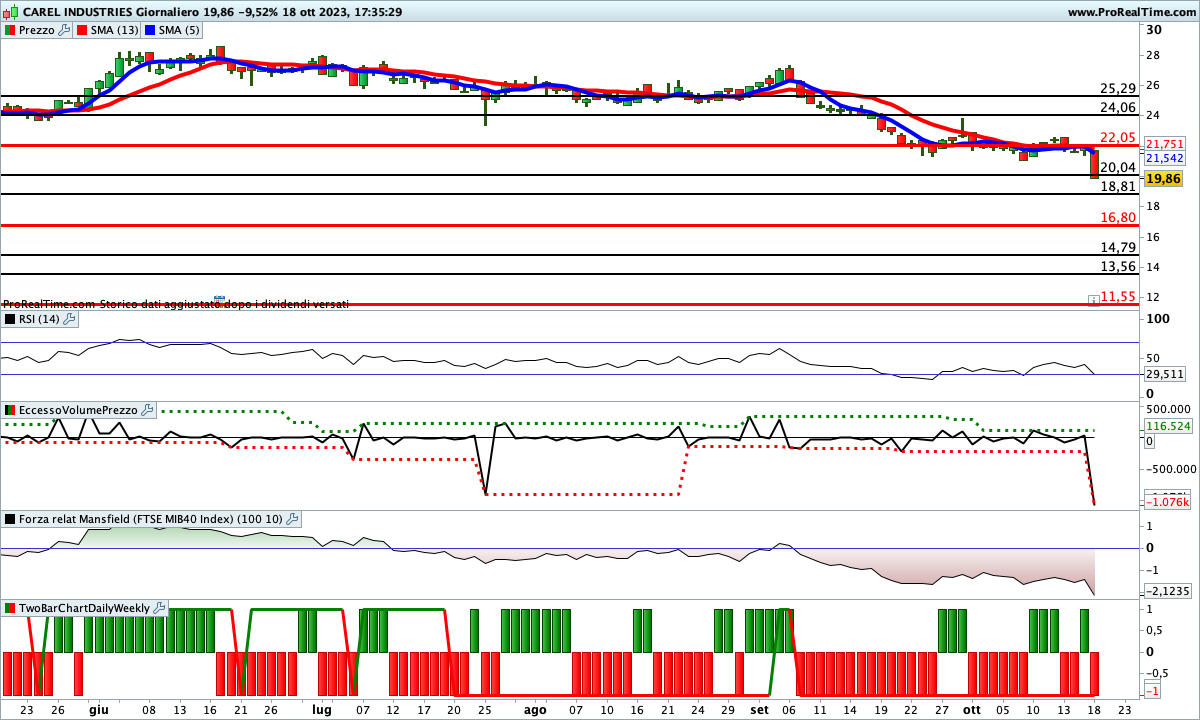Click the 'ott' marker on the date axis
The width and height of the screenshot is (1200, 720).
point(970,709)
